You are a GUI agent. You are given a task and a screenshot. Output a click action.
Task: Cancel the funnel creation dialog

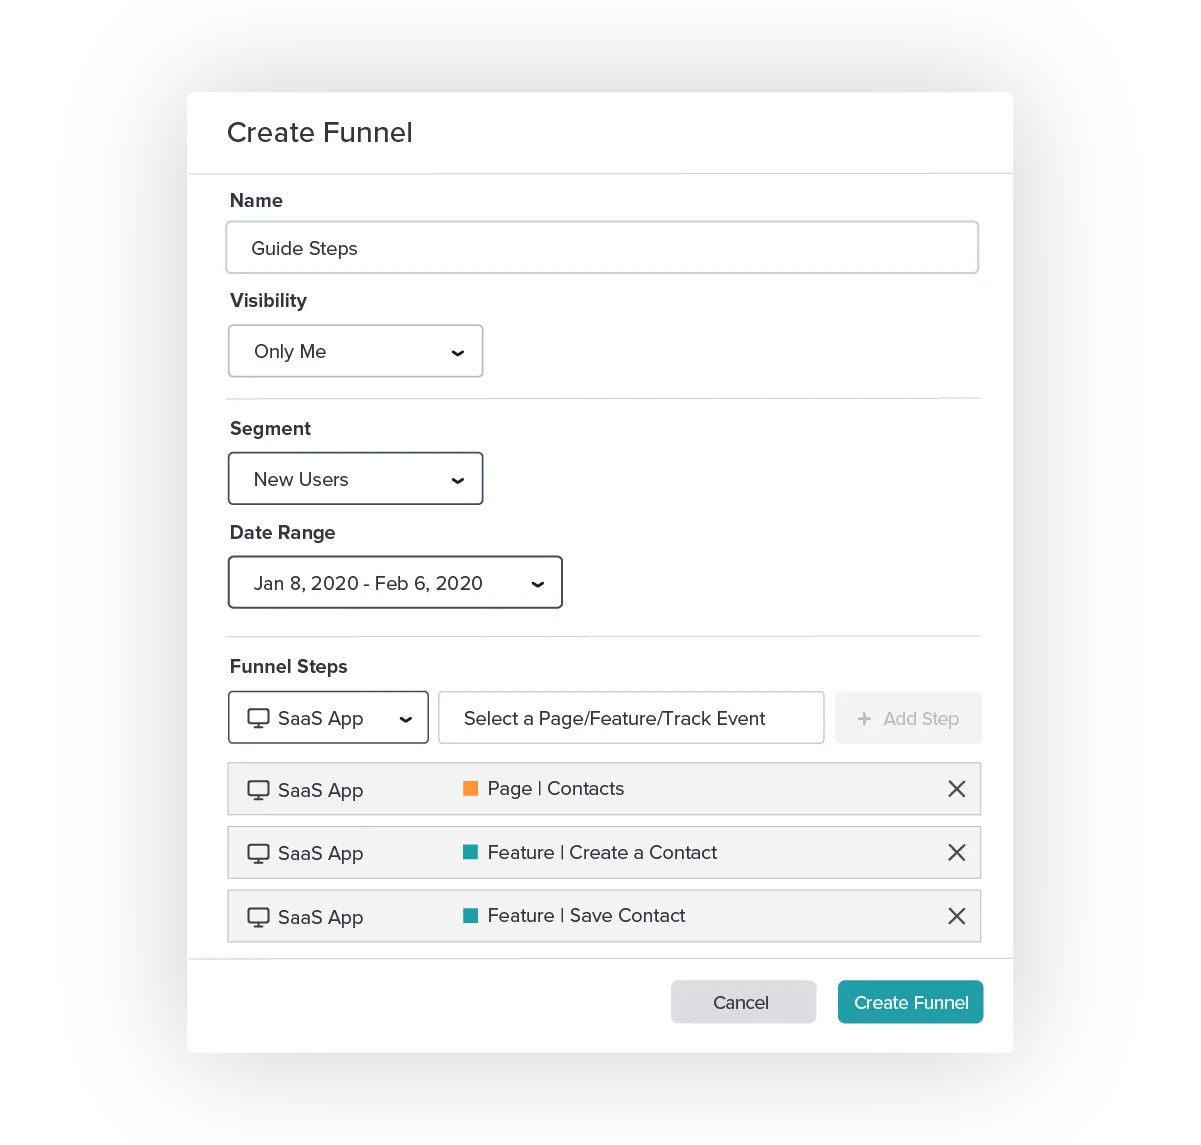pos(742,1002)
